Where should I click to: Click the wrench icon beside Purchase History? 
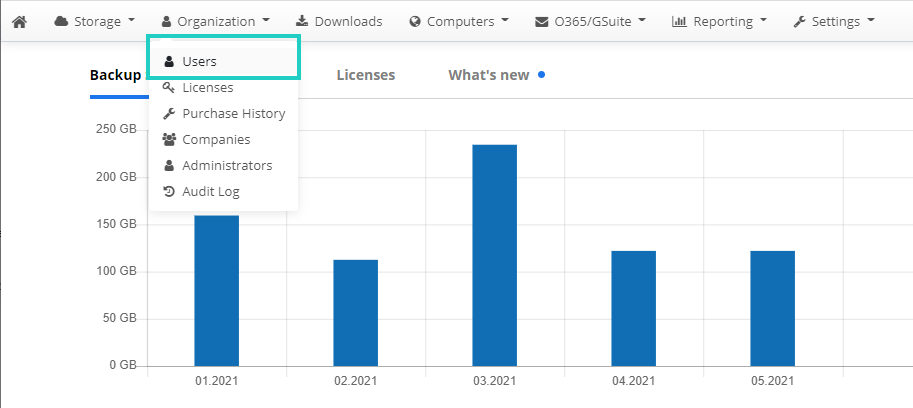[169, 113]
